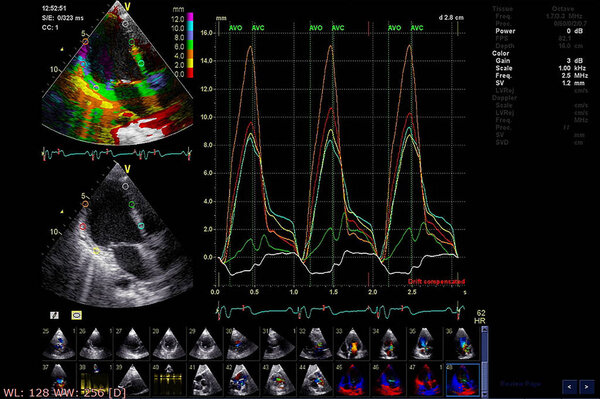Open thumbnail 32
Image resolution: width=600 pixels, height=399 pixels.
point(315,343)
